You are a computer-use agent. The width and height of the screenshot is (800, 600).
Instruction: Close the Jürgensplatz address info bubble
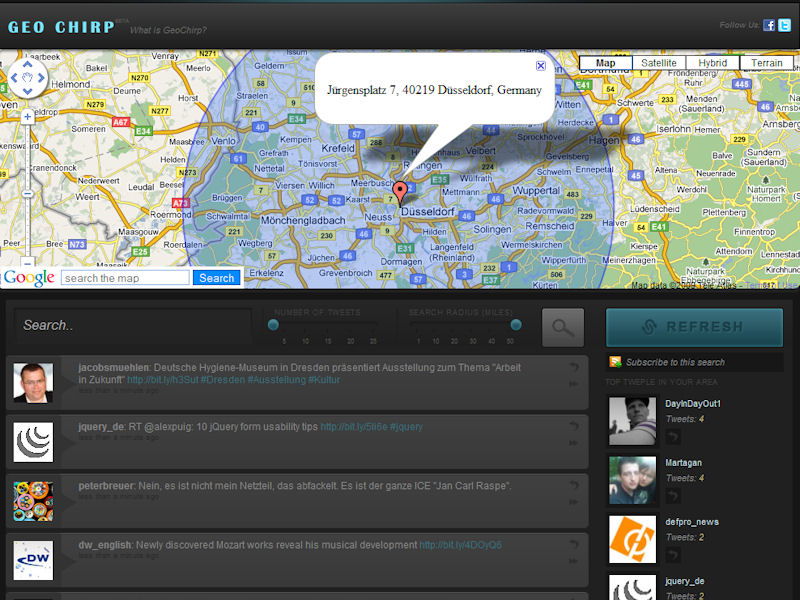(541, 66)
